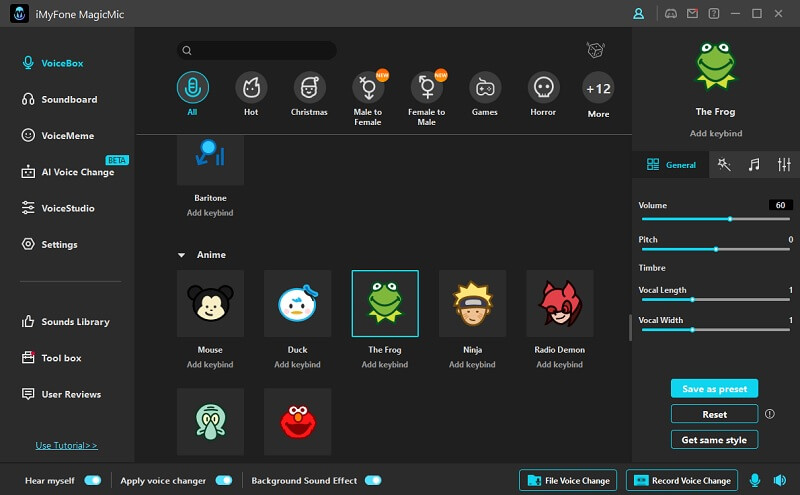Choose the Radio Demon voice
This screenshot has height=495, width=800.
[560, 304]
